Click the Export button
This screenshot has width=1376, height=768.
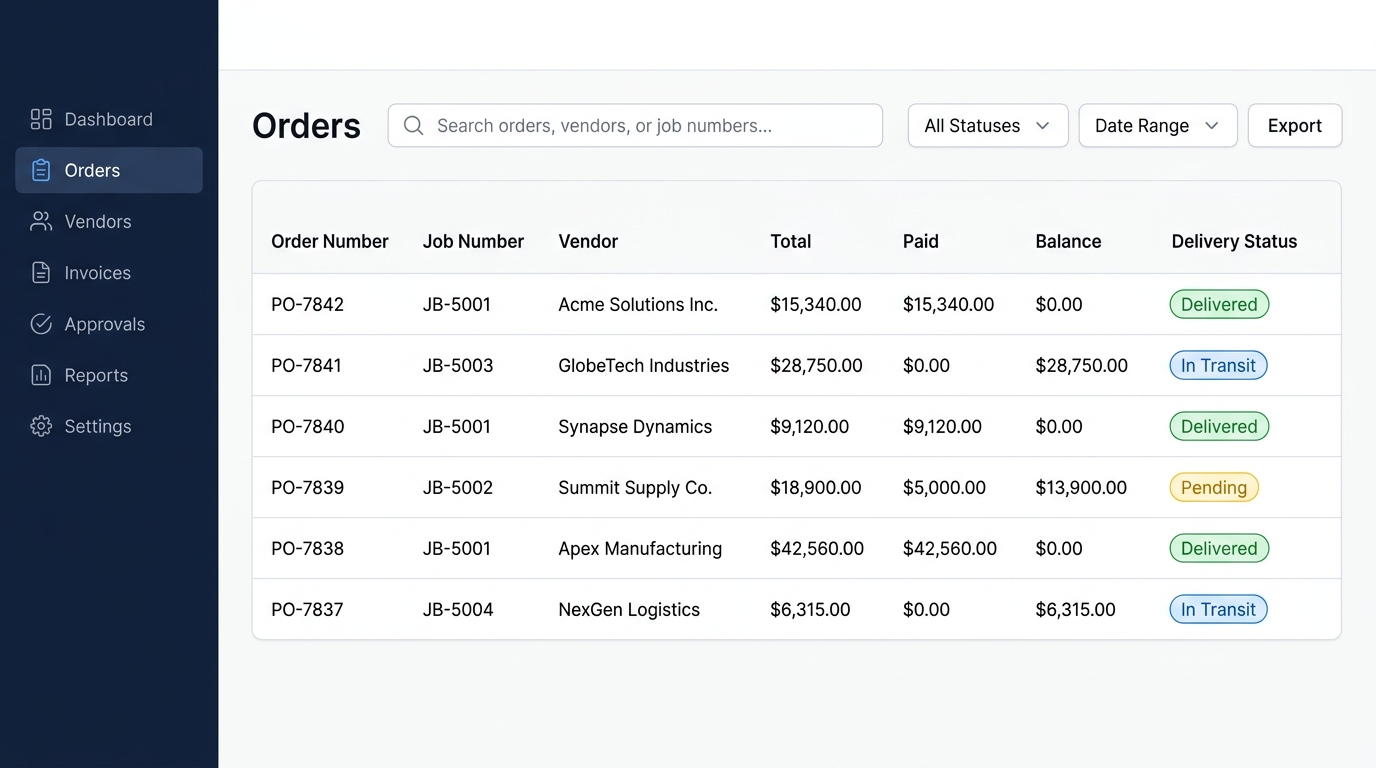click(1295, 125)
